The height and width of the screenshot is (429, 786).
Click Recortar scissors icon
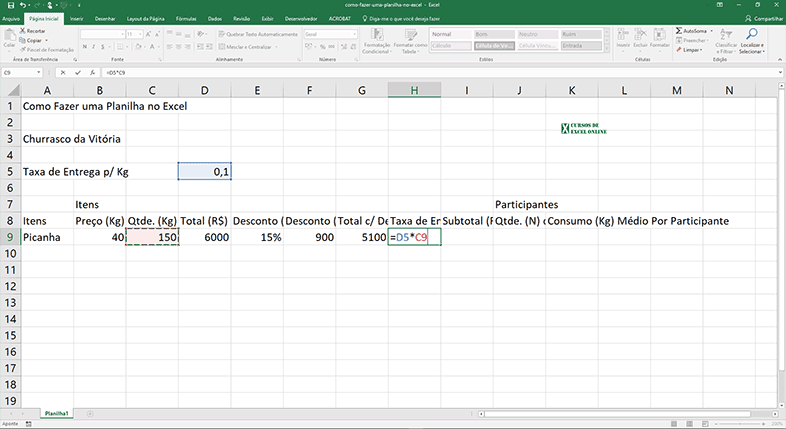click(x=23, y=31)
